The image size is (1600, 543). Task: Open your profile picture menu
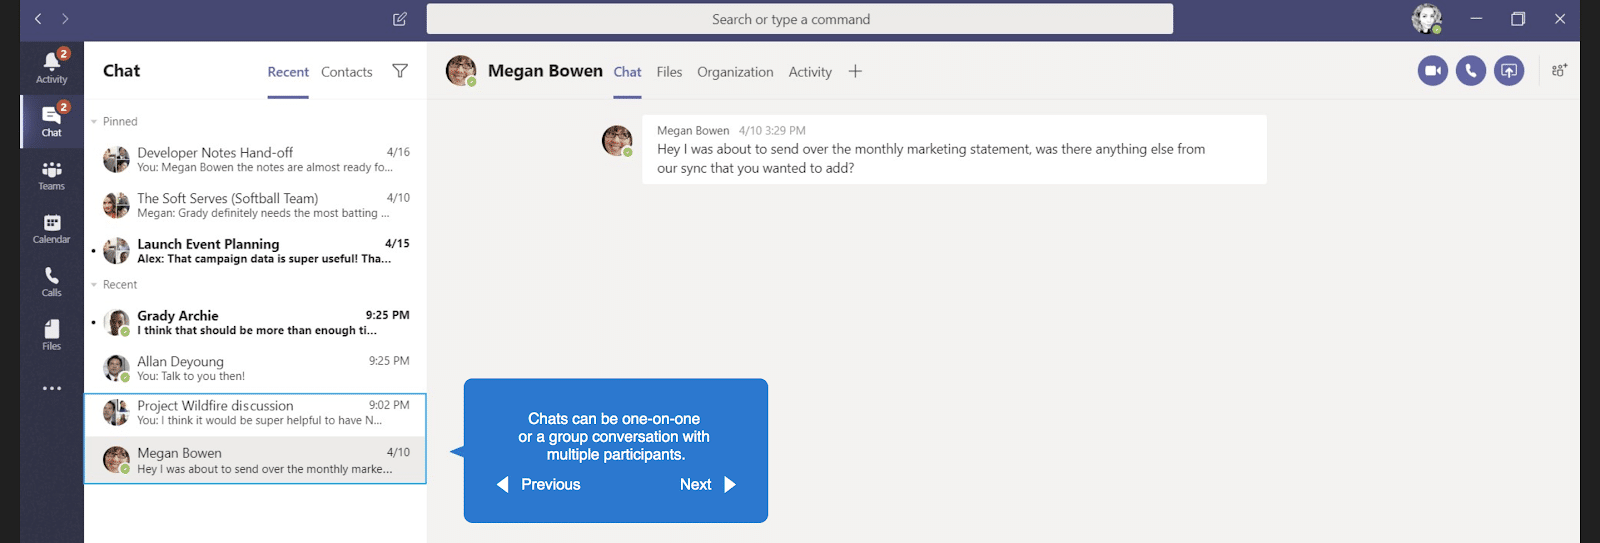[1427, 19]
